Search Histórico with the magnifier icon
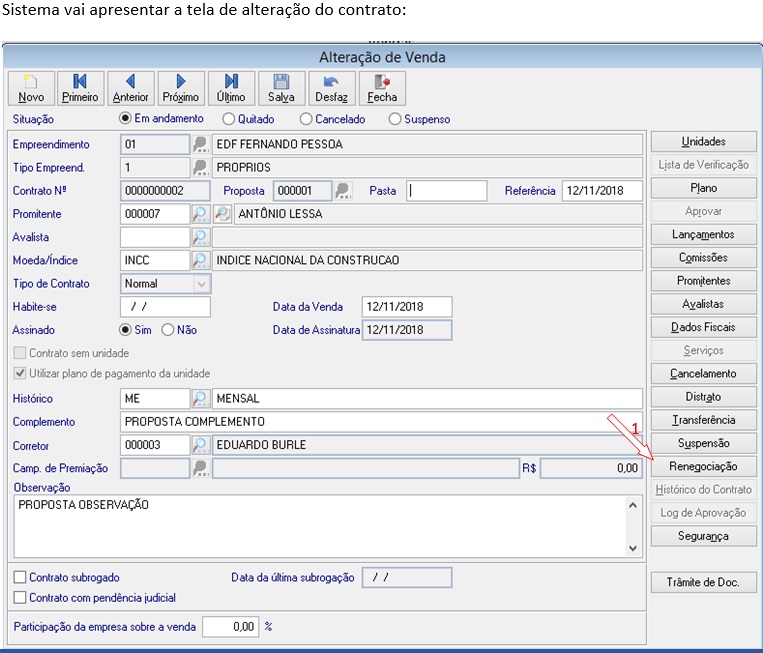This screenshot has width=763, height=653. coord(200,399)
